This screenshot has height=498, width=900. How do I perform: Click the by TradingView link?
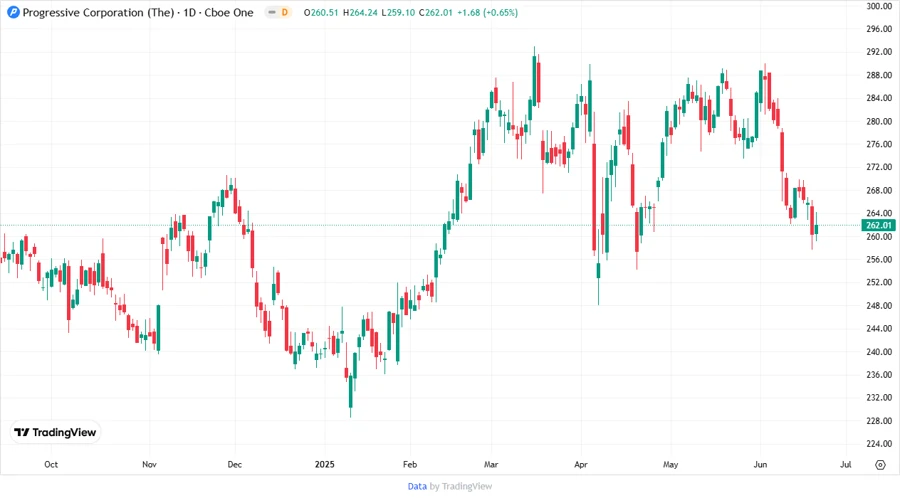coord(461,486)
